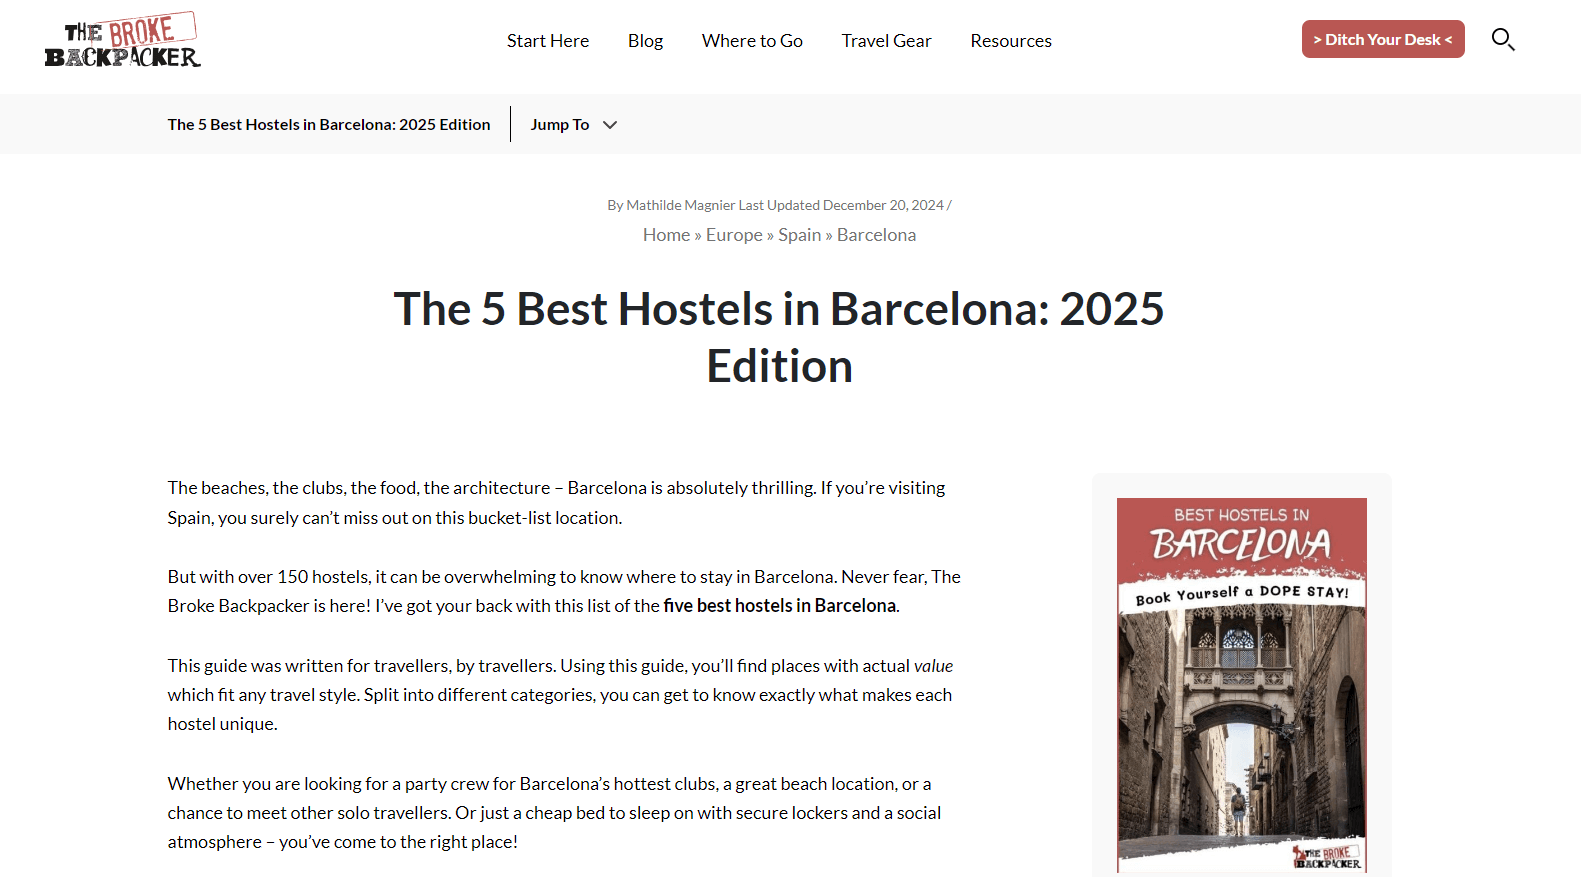This screenshot has width=1581, height=877.
Task: Open the Start Here menu
Action: click(547, 41)
